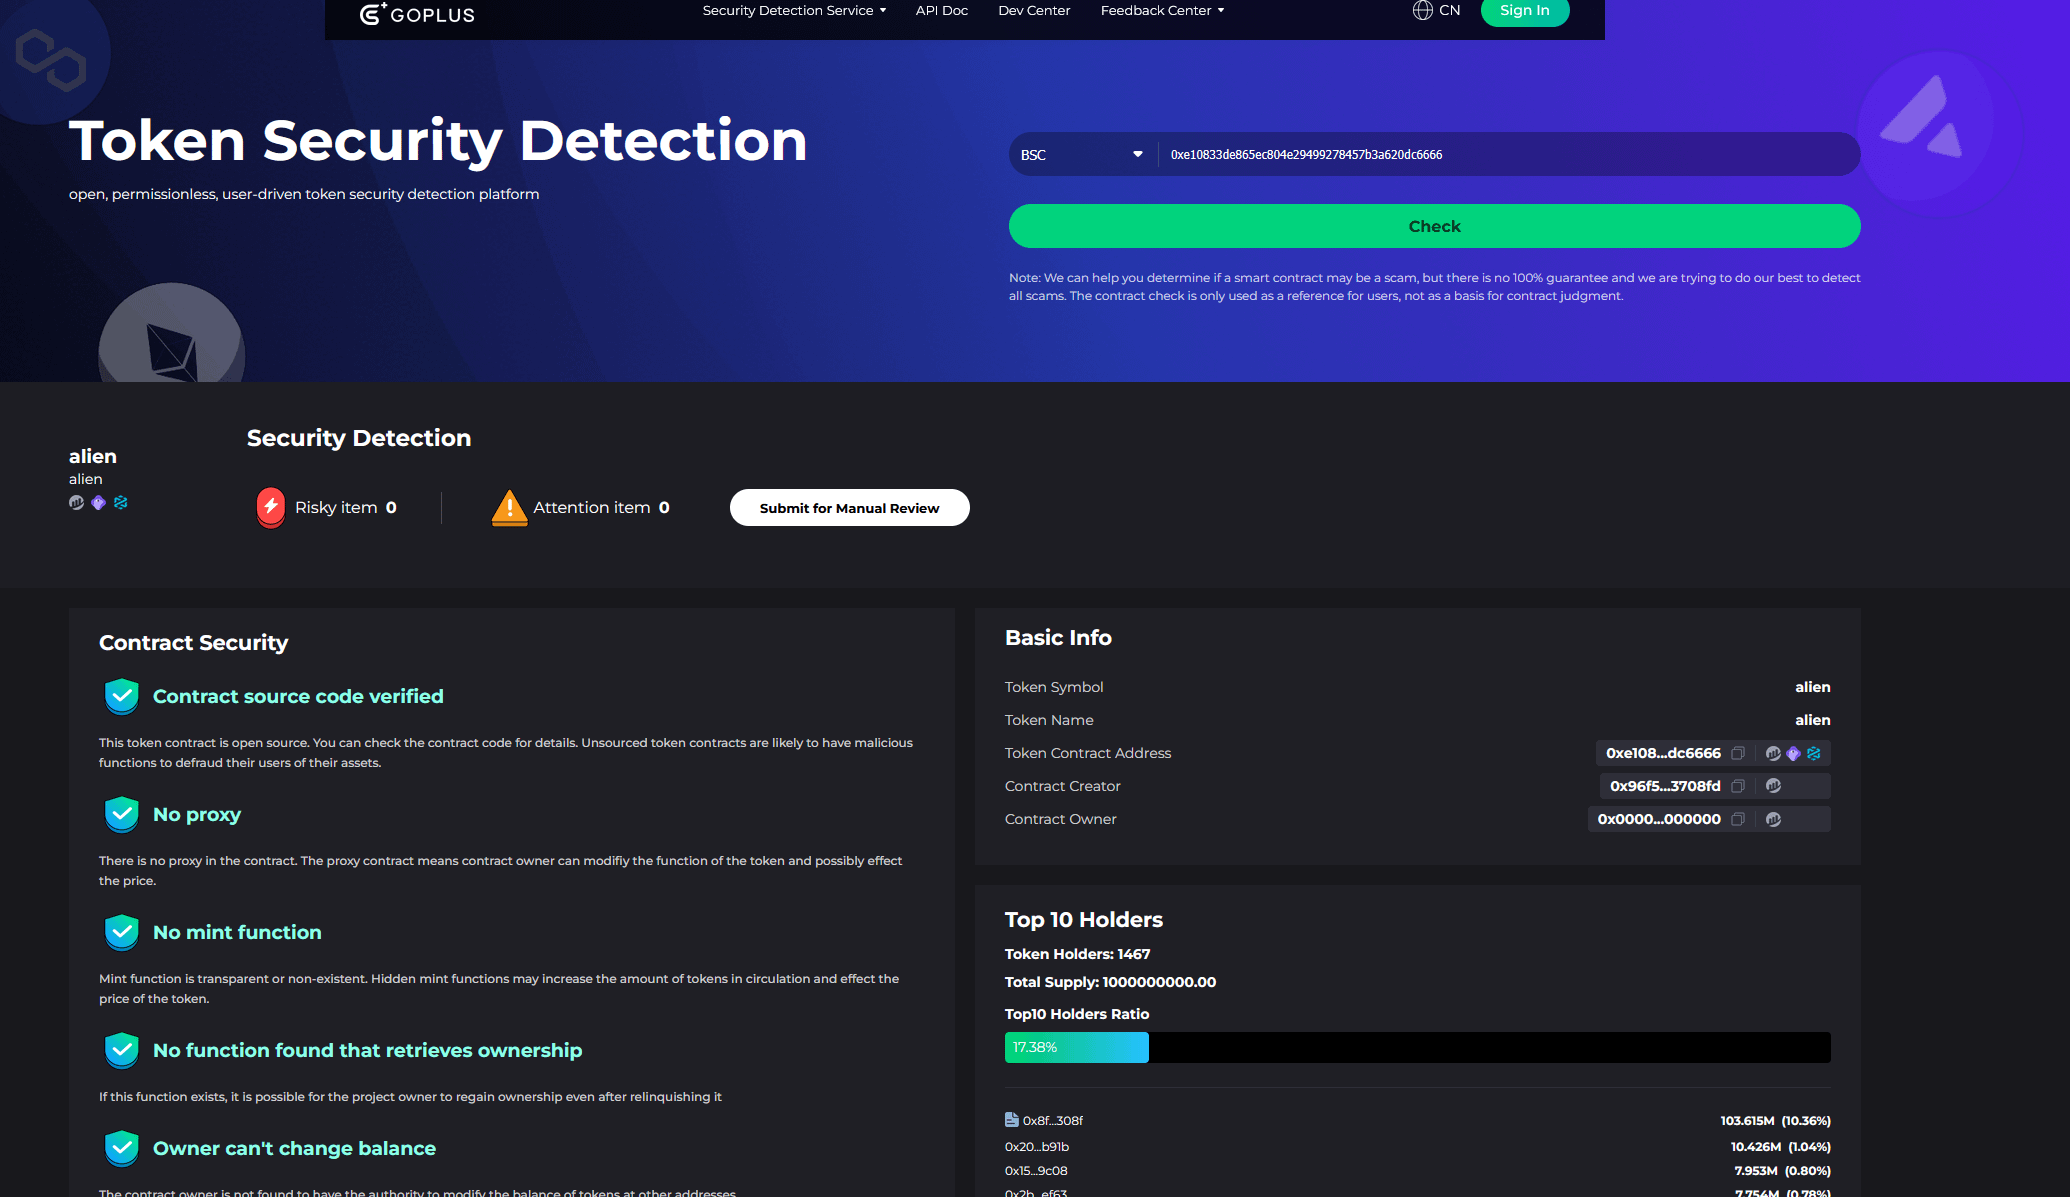Click shield icon beside No function found that retrieves ownership

[x=122, y=1050]
